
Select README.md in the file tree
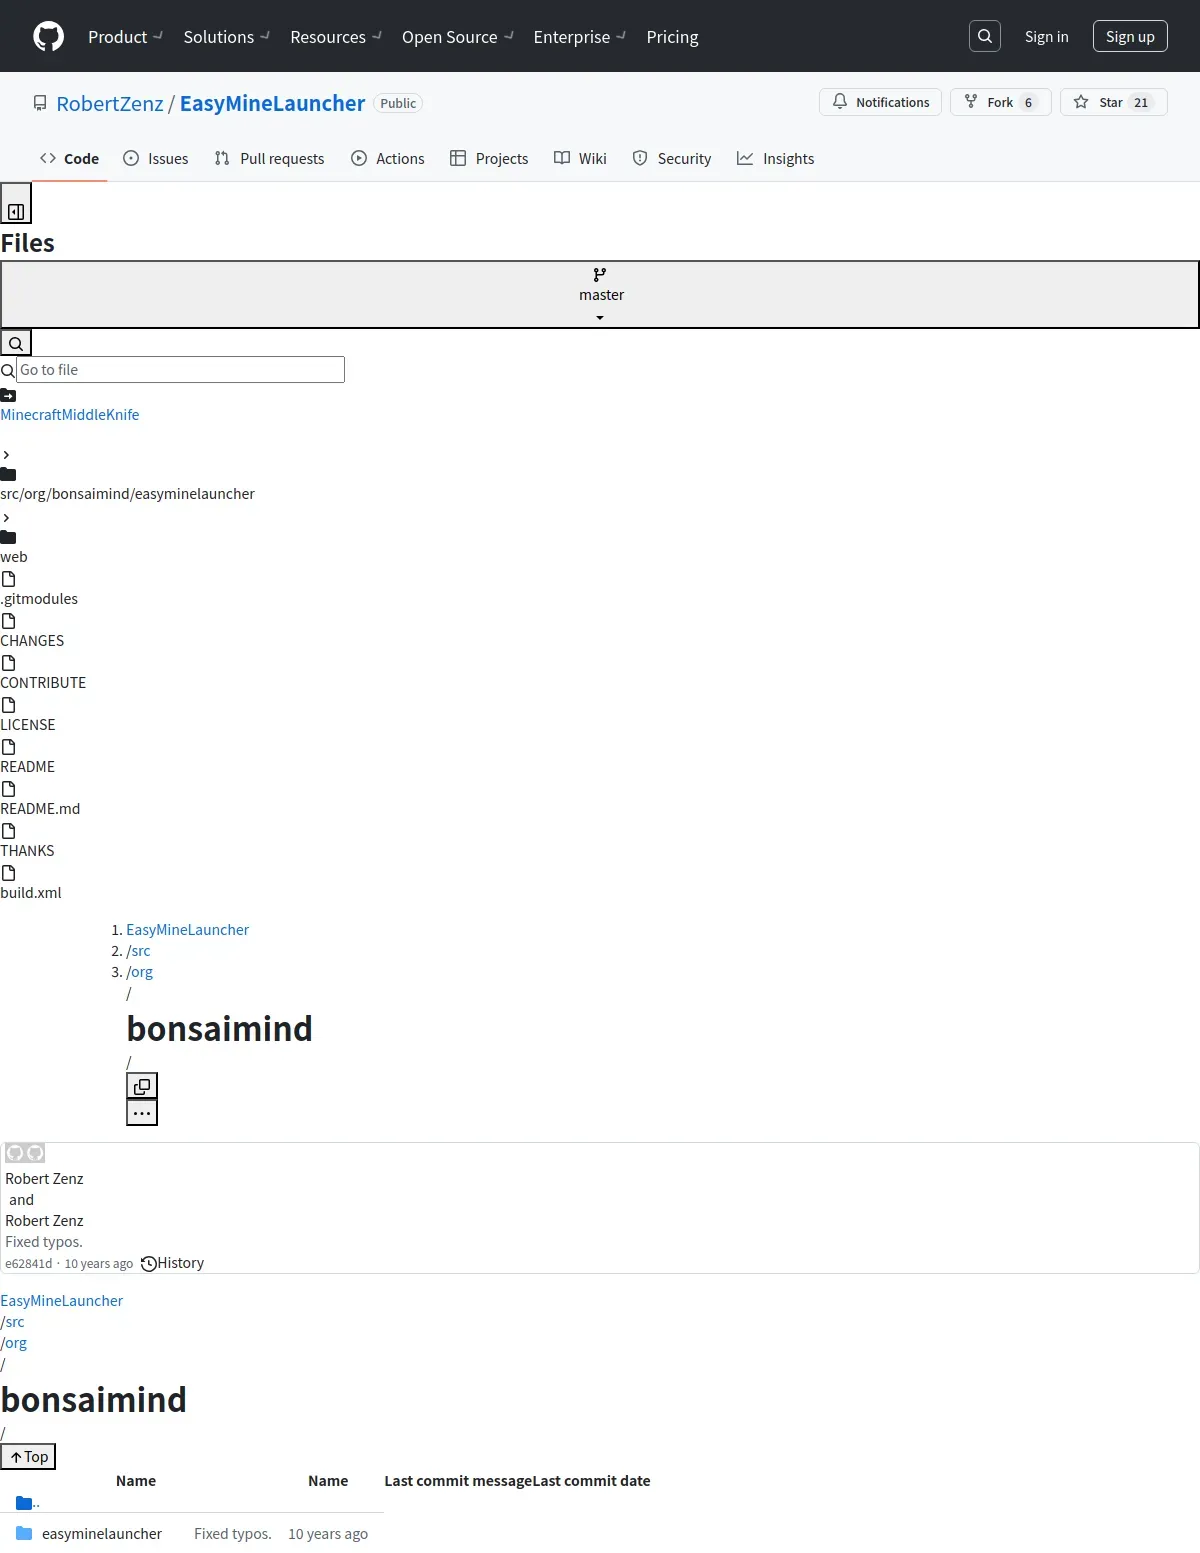pyautogui.click(x=40, y=809)
